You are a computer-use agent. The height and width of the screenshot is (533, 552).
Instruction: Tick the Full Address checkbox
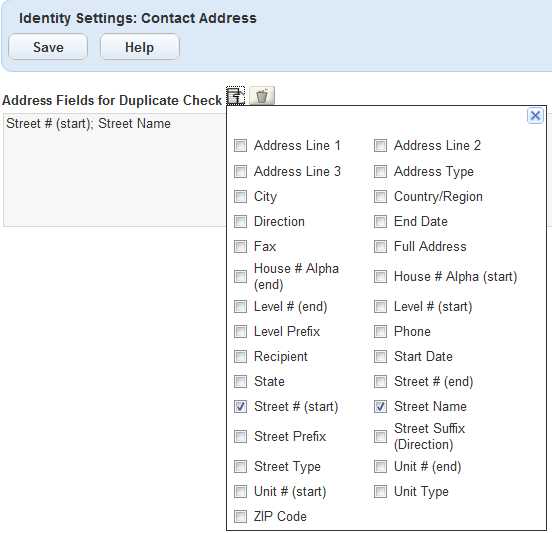[380, 246]
